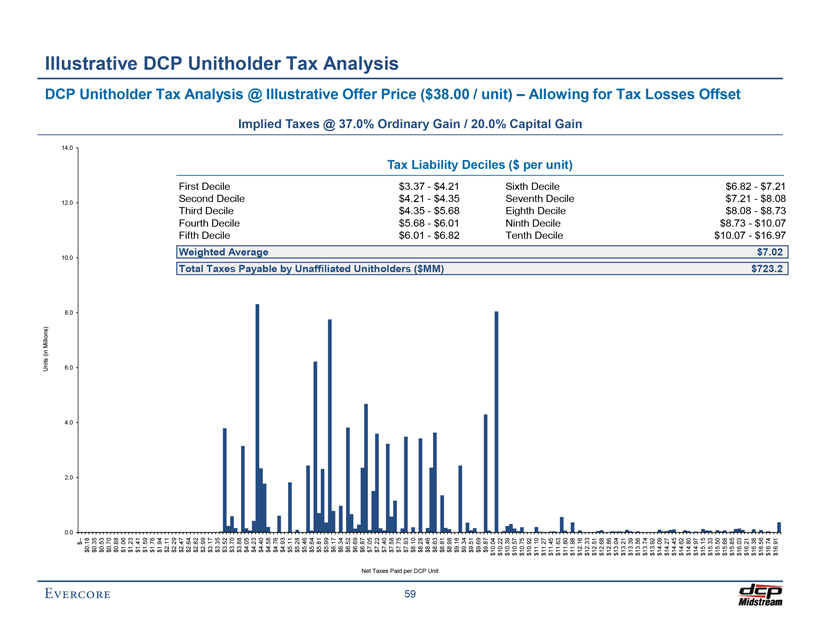The width and height of the screenshot is (820, 634).
Task: Select the slide title 'Illustrative DCP Unitholder Tax Analysis'
Action: click(x=221, y=64)
